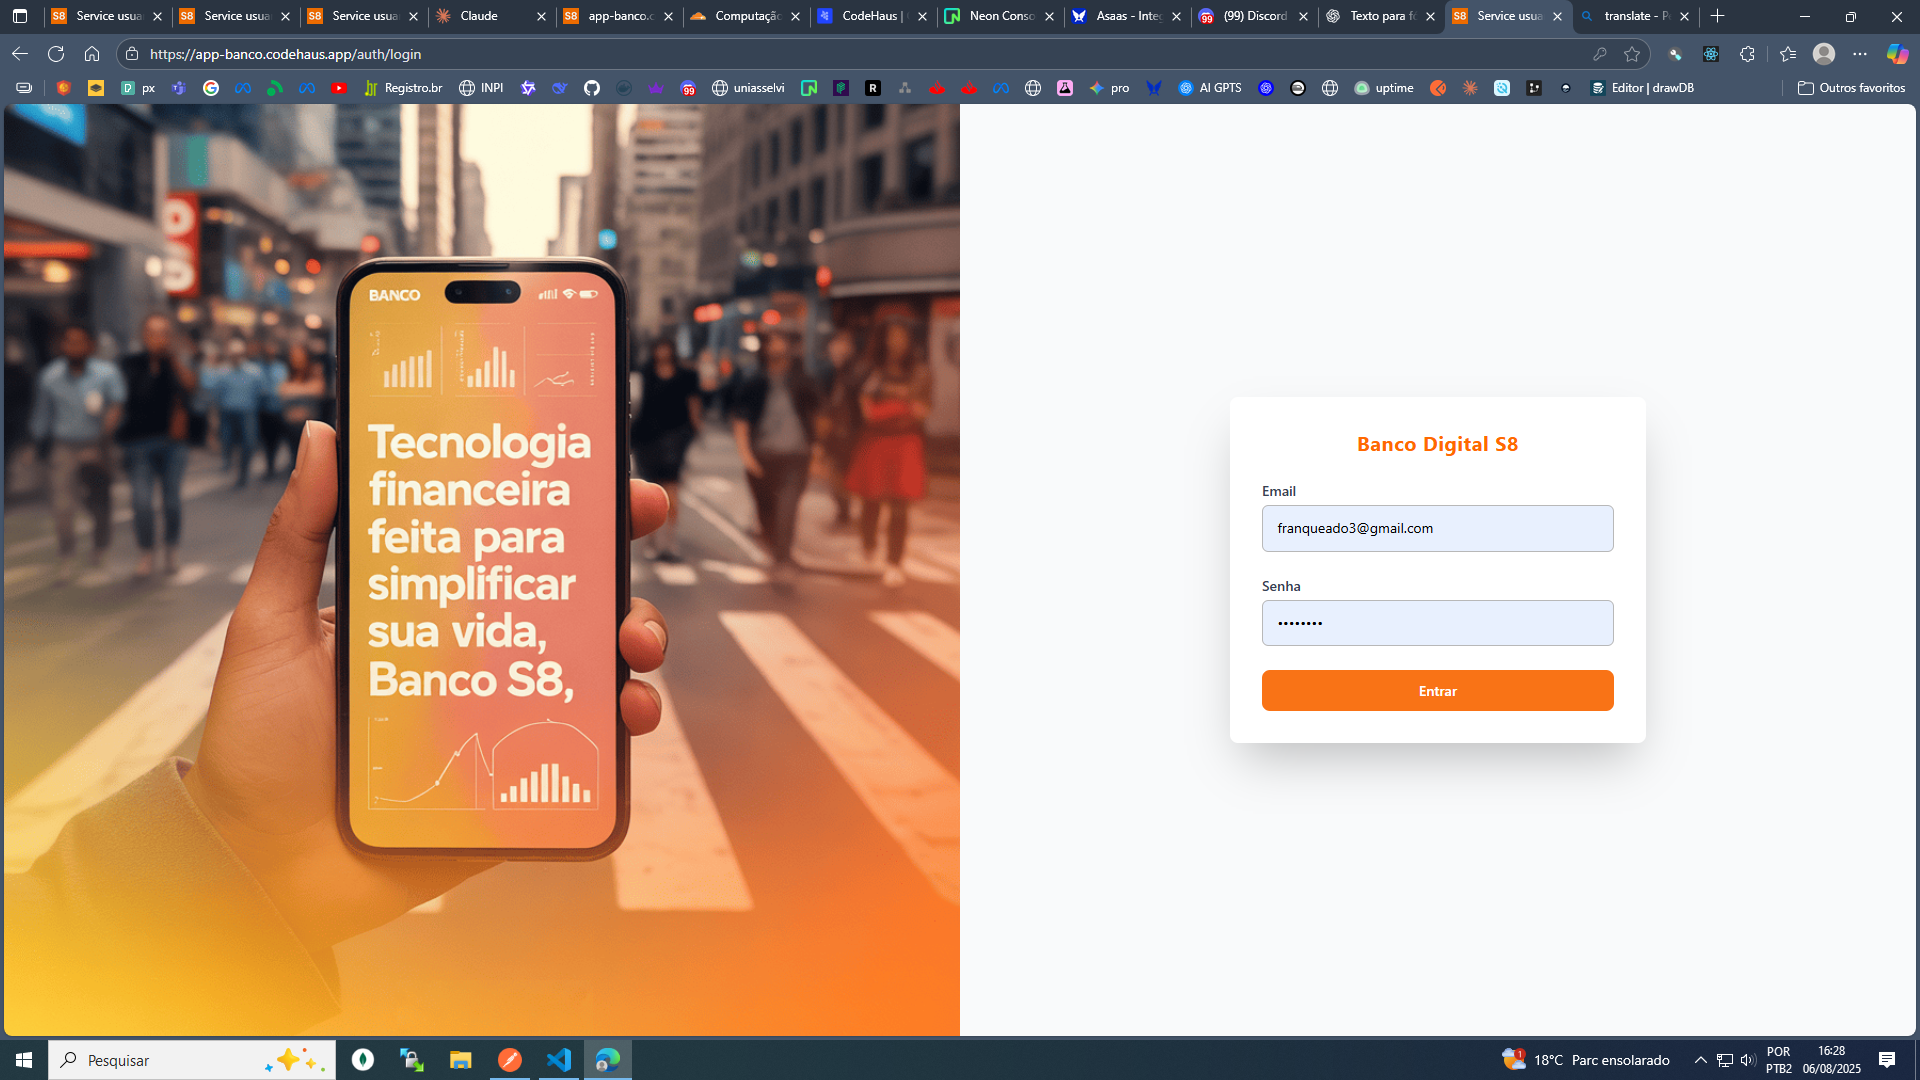This screenshot has width=1920, height=1080.
Task: Open the purple crown bookmark icon
Action: point(656,88)
